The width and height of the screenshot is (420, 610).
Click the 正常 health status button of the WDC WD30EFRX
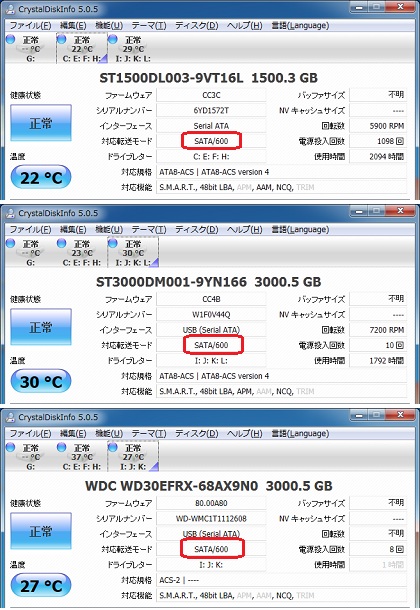click(41, 531)
